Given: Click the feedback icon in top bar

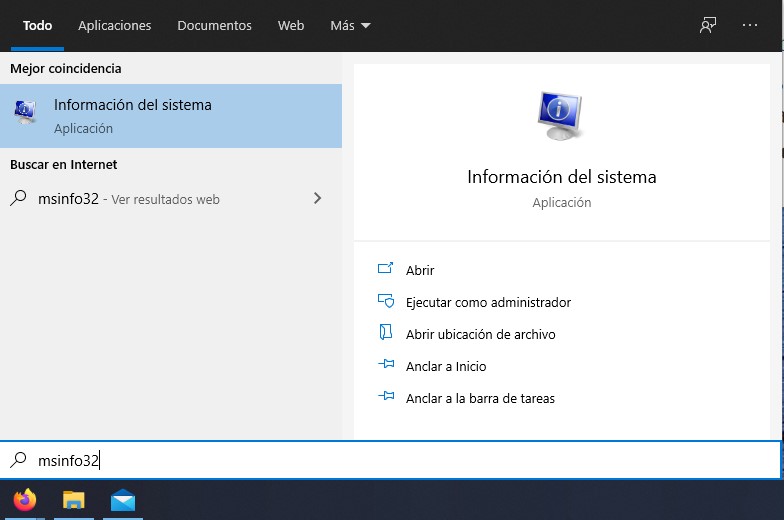Looking at the screenshot, I should [708, 25].
